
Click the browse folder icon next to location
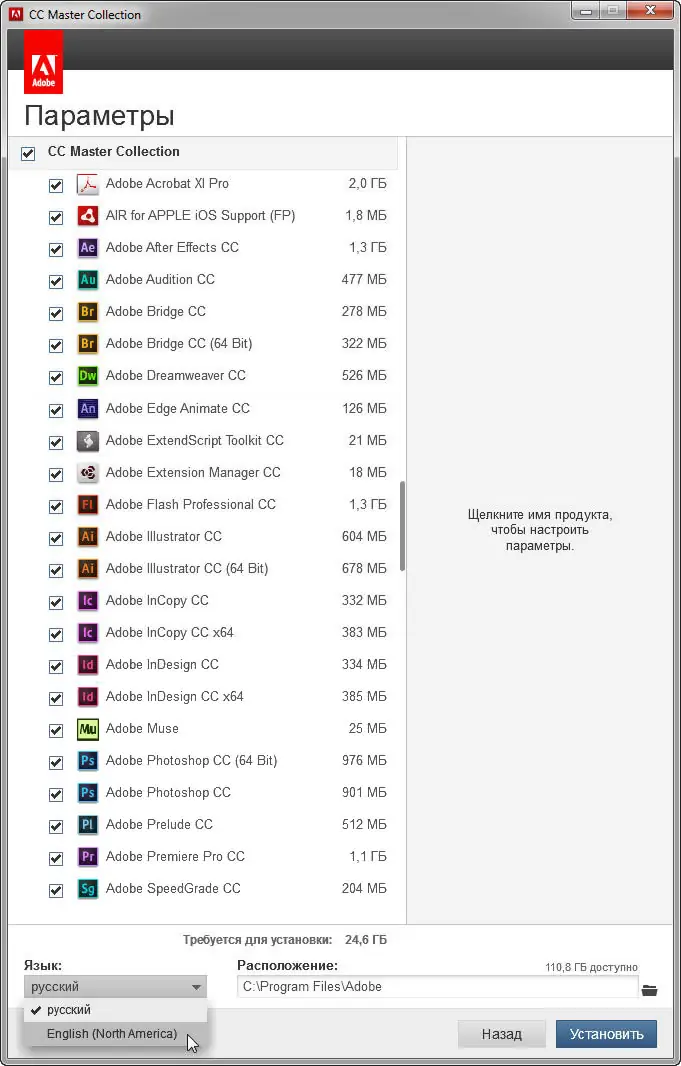pyautogui.click(x=650, y=990)
